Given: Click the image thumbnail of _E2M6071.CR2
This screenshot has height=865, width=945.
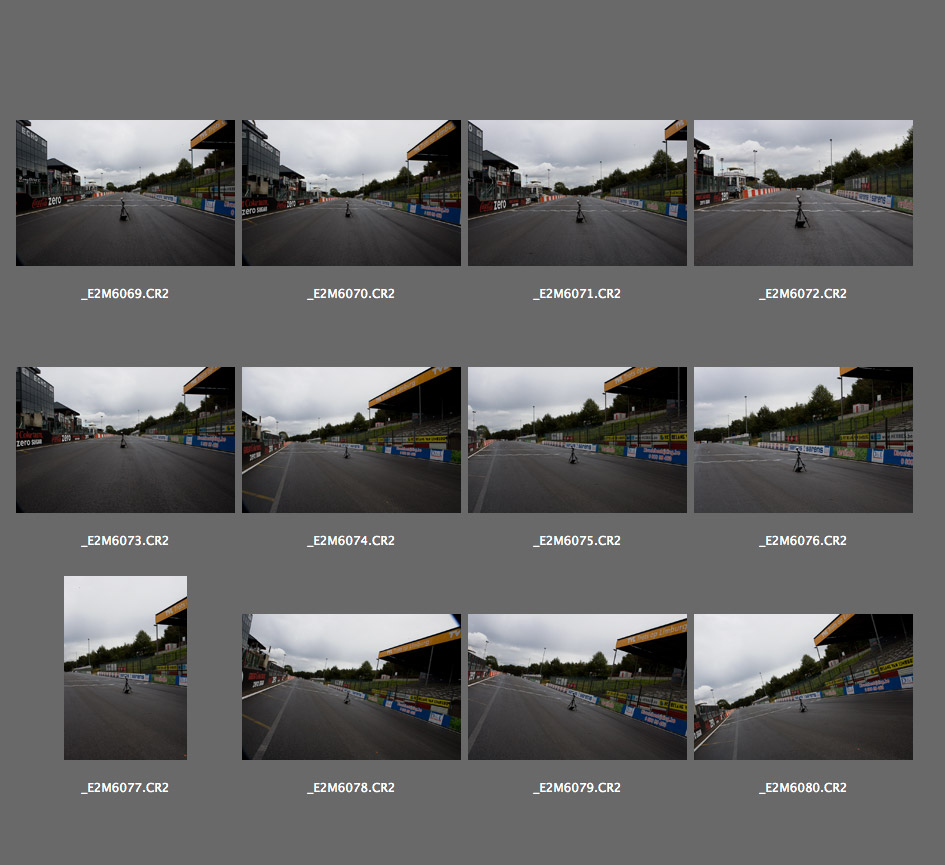Looking at the screenshot, I should pos(577,193).
